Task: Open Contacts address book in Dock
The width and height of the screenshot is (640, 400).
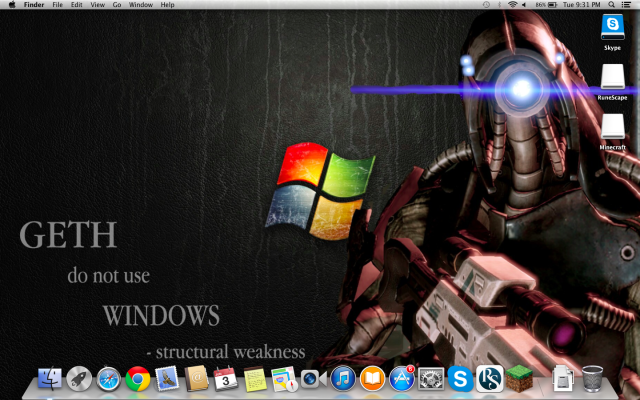Action: [x=196, y=378]
